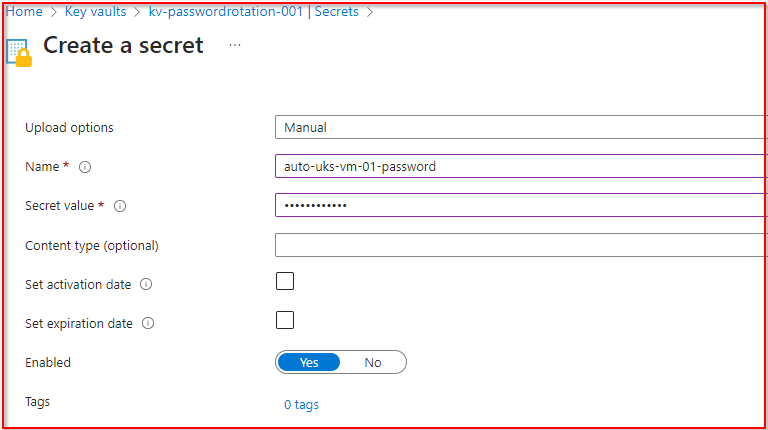This screenshot has height=430, width=768.
Task: Click into the Name text field
Action: pos(520,167)
